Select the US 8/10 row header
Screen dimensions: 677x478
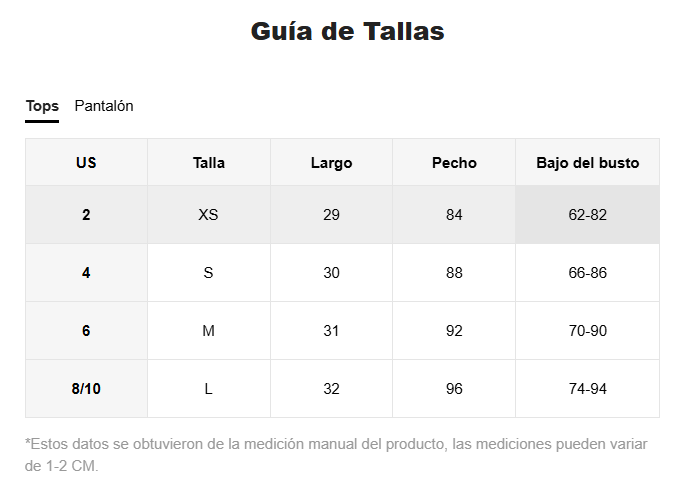(86, 389)
